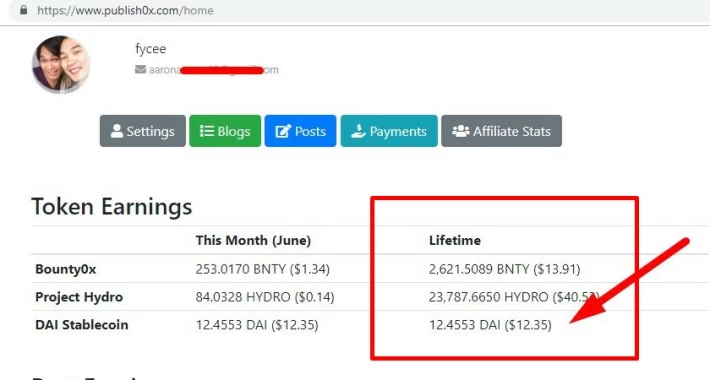Screen dimensions: 710x380
Task: Open Affiliate Stats
Action: click(x=501, y=131)
